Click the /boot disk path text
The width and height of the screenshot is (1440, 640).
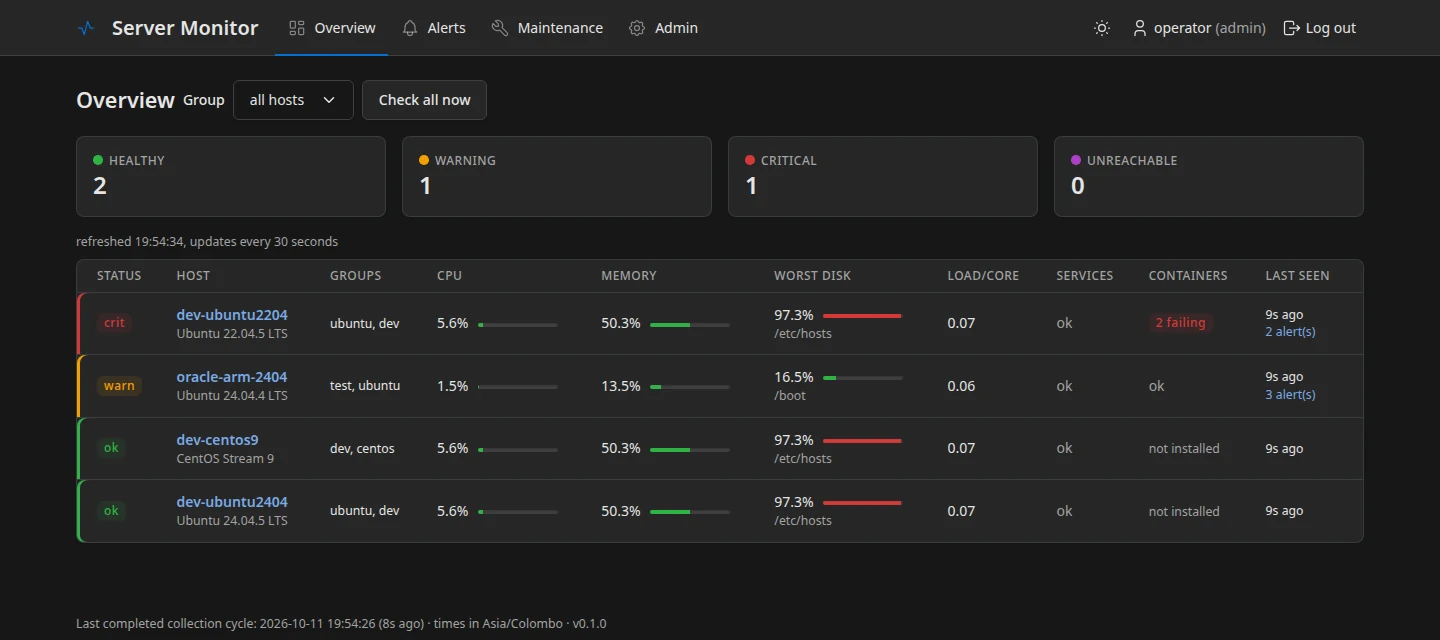[790, 396]
